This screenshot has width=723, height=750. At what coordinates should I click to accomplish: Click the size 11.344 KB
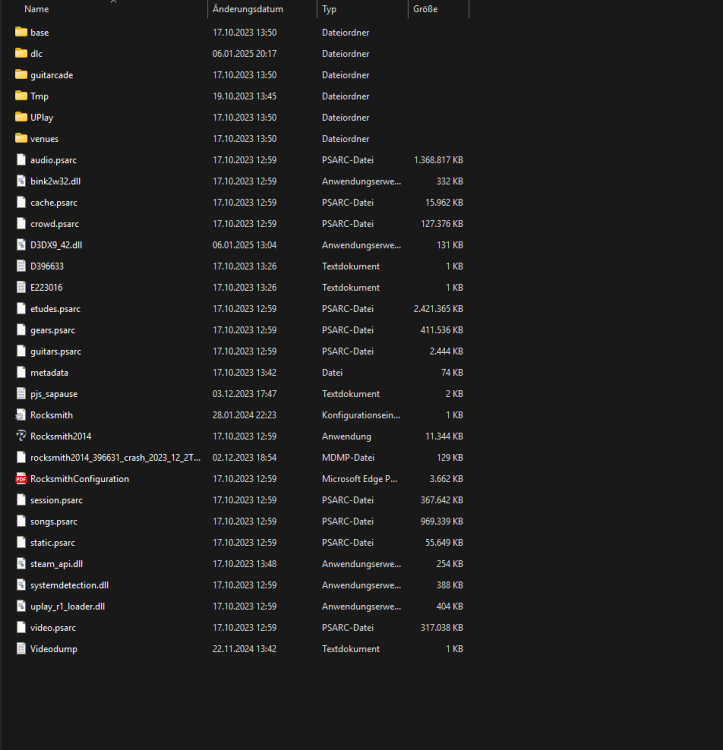pyautogui.click(x=444, y=436)
